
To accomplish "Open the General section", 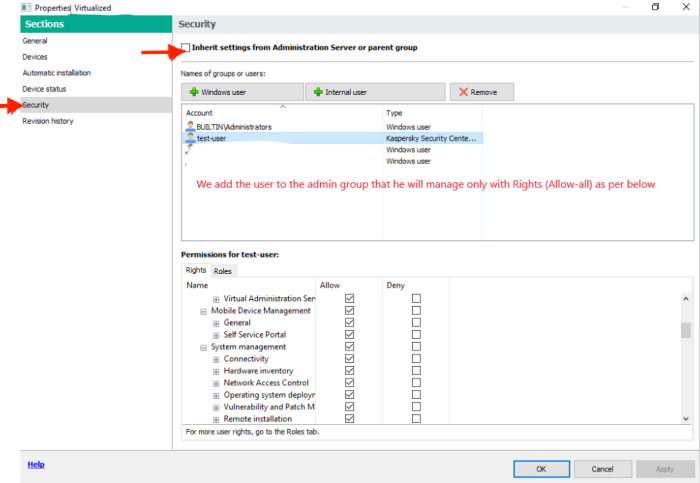I will tap(96, 41).
